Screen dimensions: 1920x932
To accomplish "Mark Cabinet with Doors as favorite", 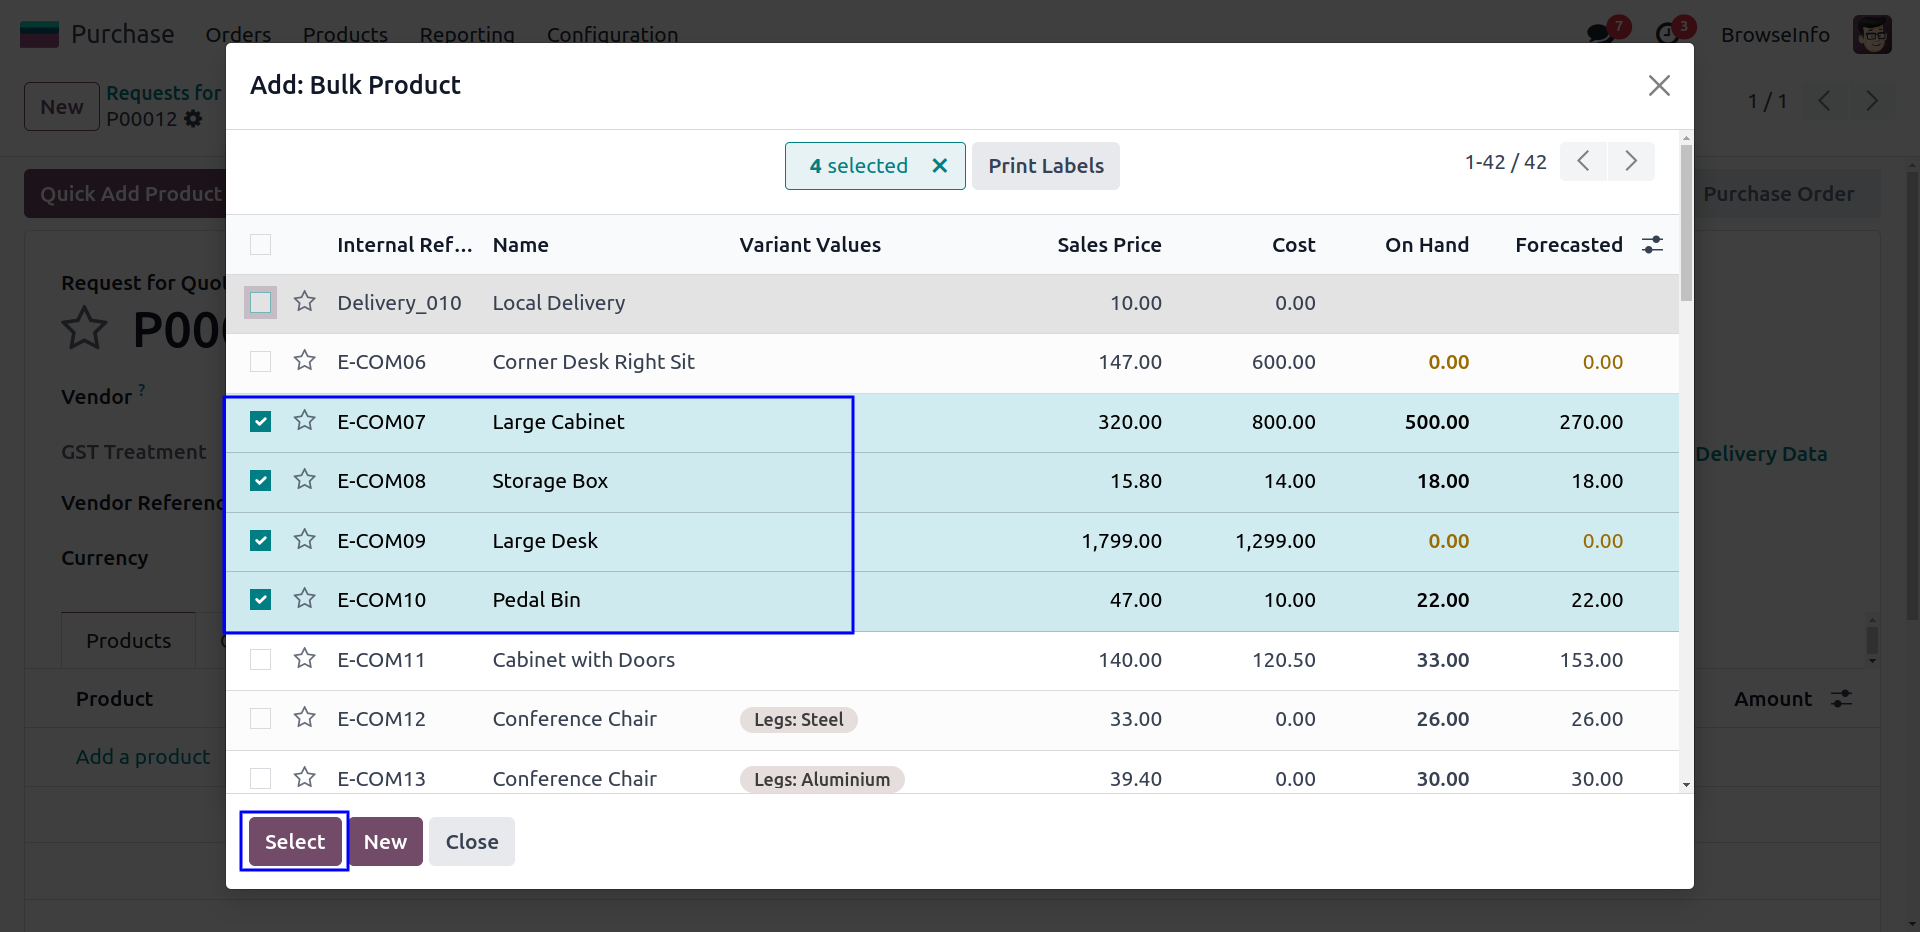I will 305,659.
